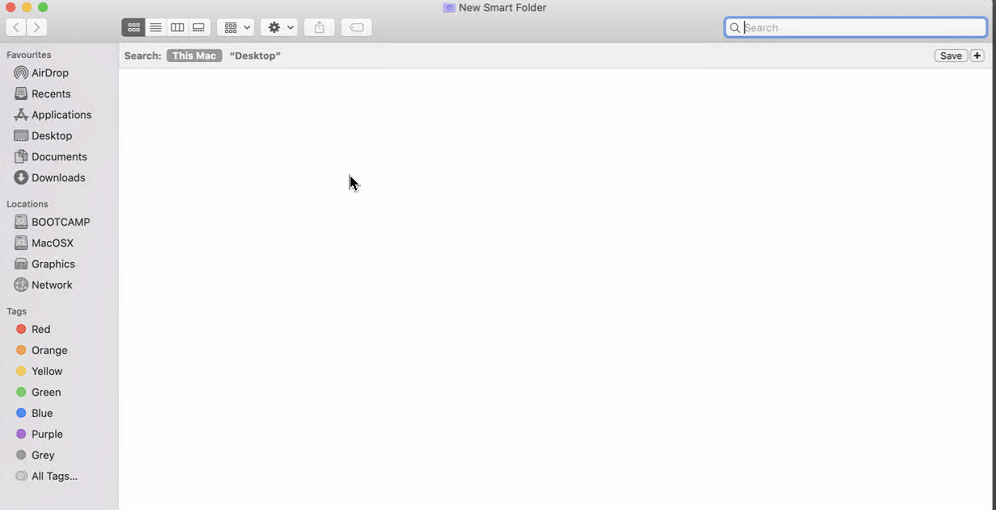Image resolution: width=996 pixels, height=510 pixels.
Task: Click the New Smart Folder title icon
Action: tap(449, 8)
